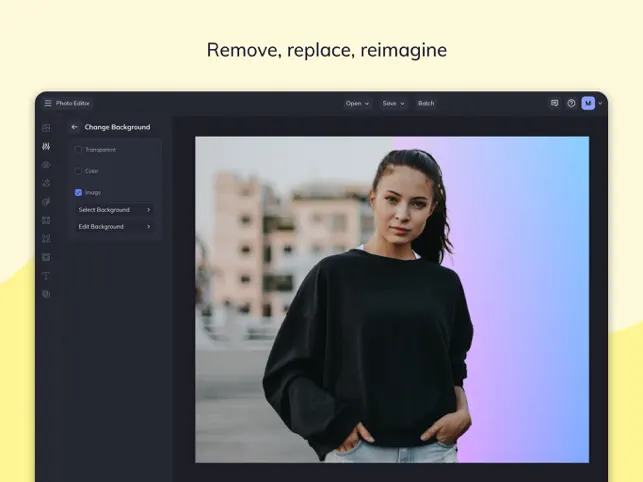Viewport: 643px width, 482px height.
Task: Expand the Open dropdown menu
Action: [x=357, y=103]
